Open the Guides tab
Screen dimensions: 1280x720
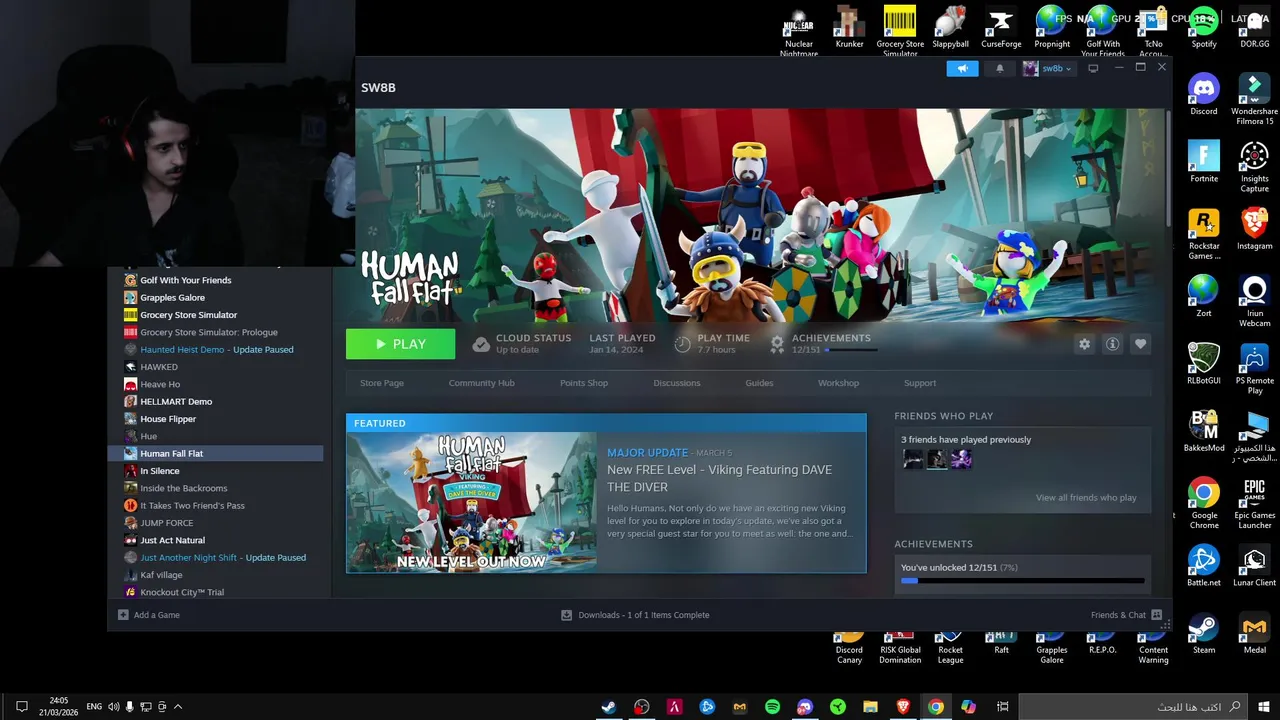(x=759, y=383)
